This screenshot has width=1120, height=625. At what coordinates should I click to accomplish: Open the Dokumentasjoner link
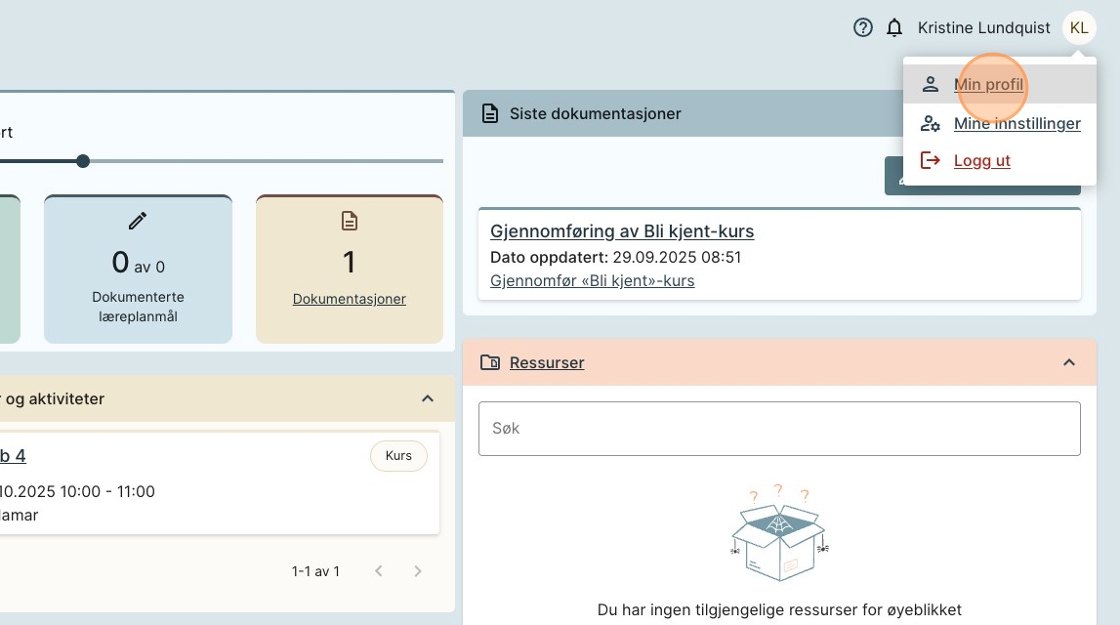click(349, 299)
